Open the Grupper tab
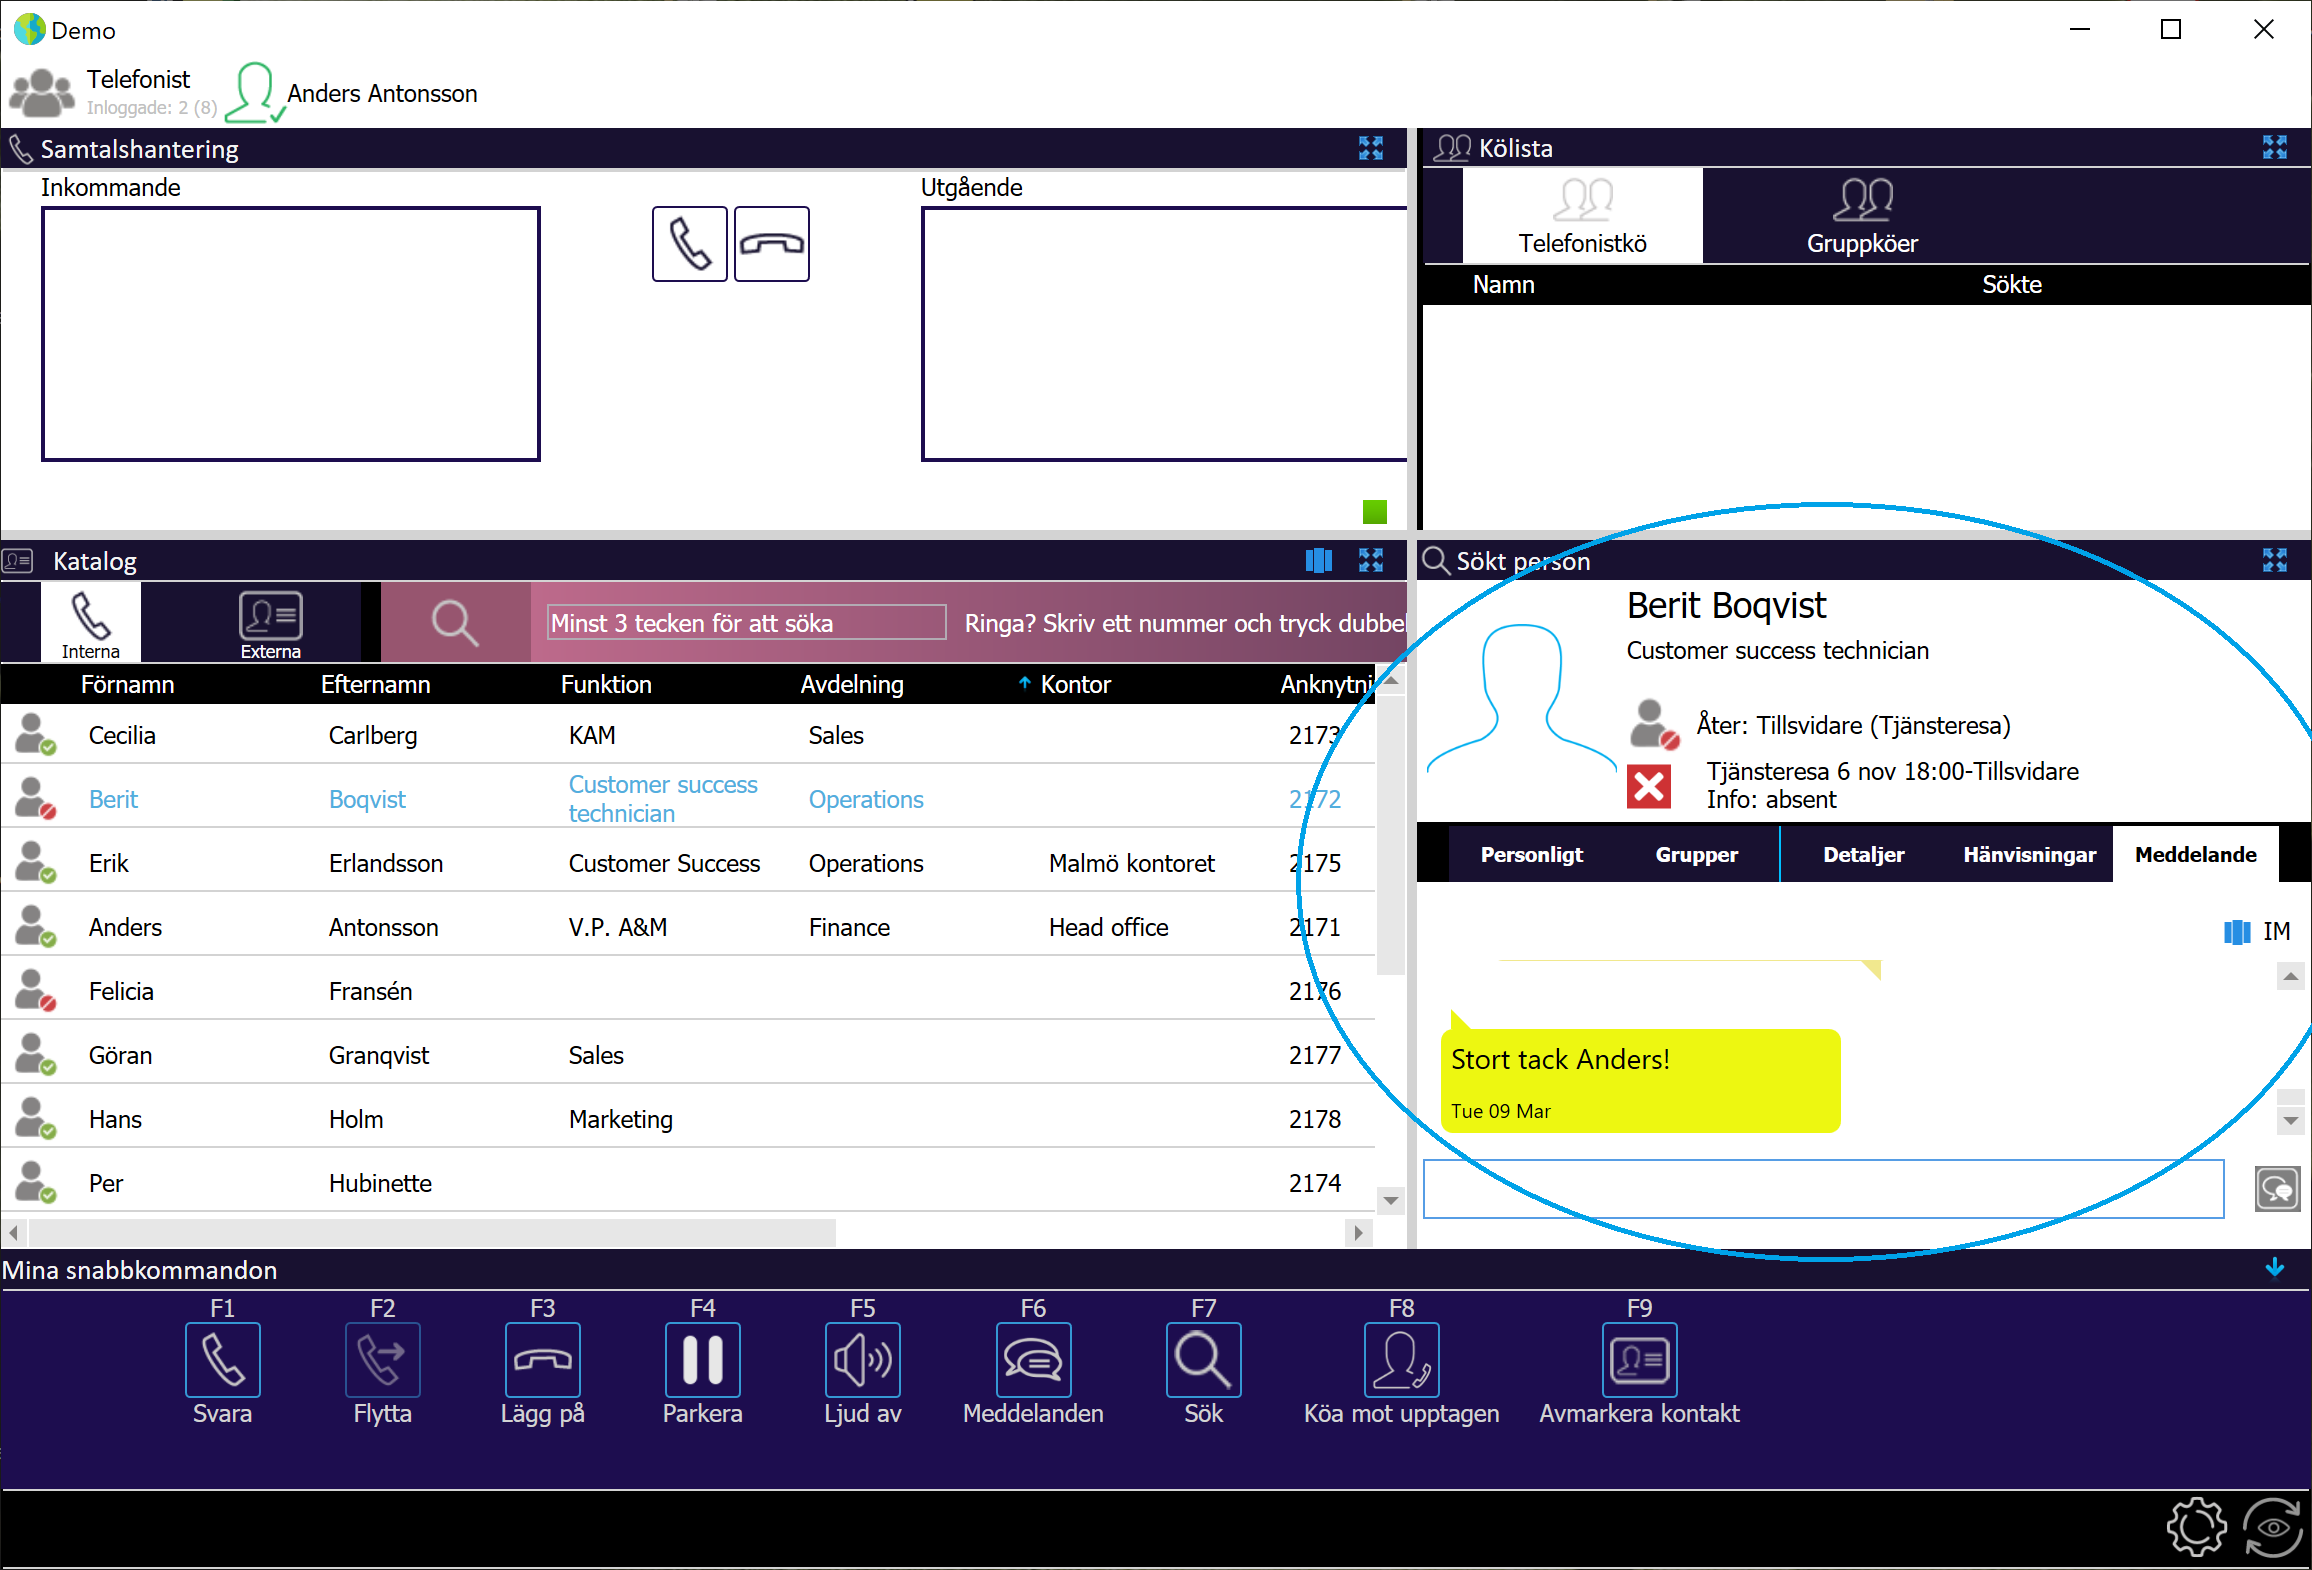Screen dimensions: 2312x1570 [1696, 855]
